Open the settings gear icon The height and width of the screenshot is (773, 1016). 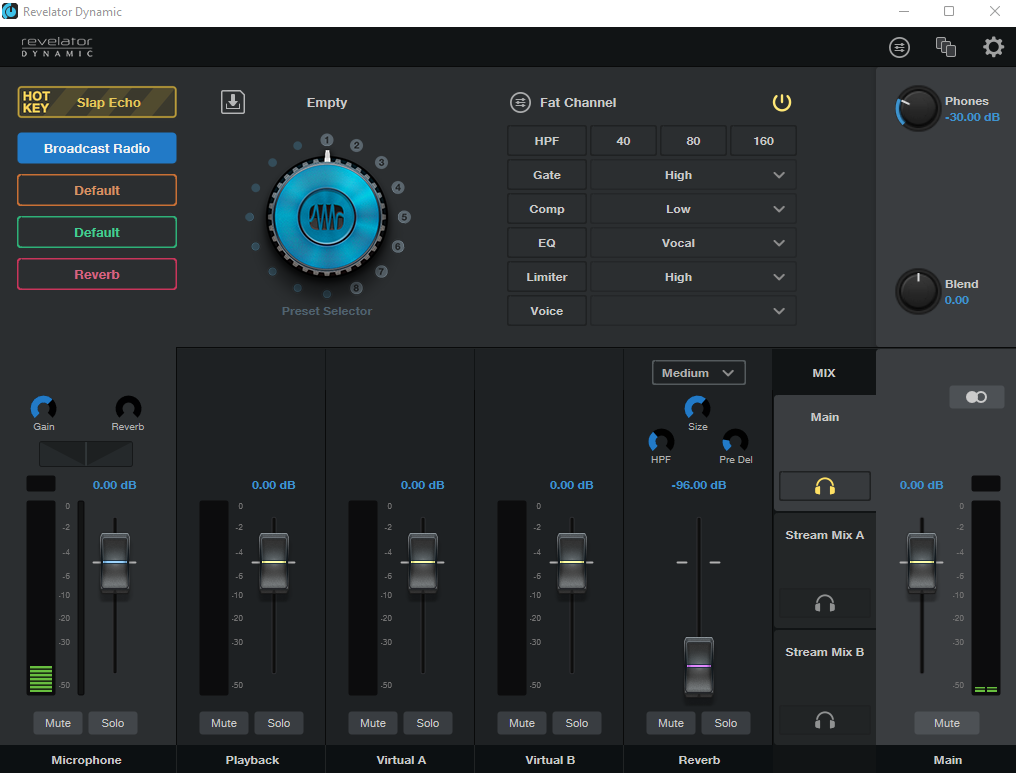(x=993, y=47)
